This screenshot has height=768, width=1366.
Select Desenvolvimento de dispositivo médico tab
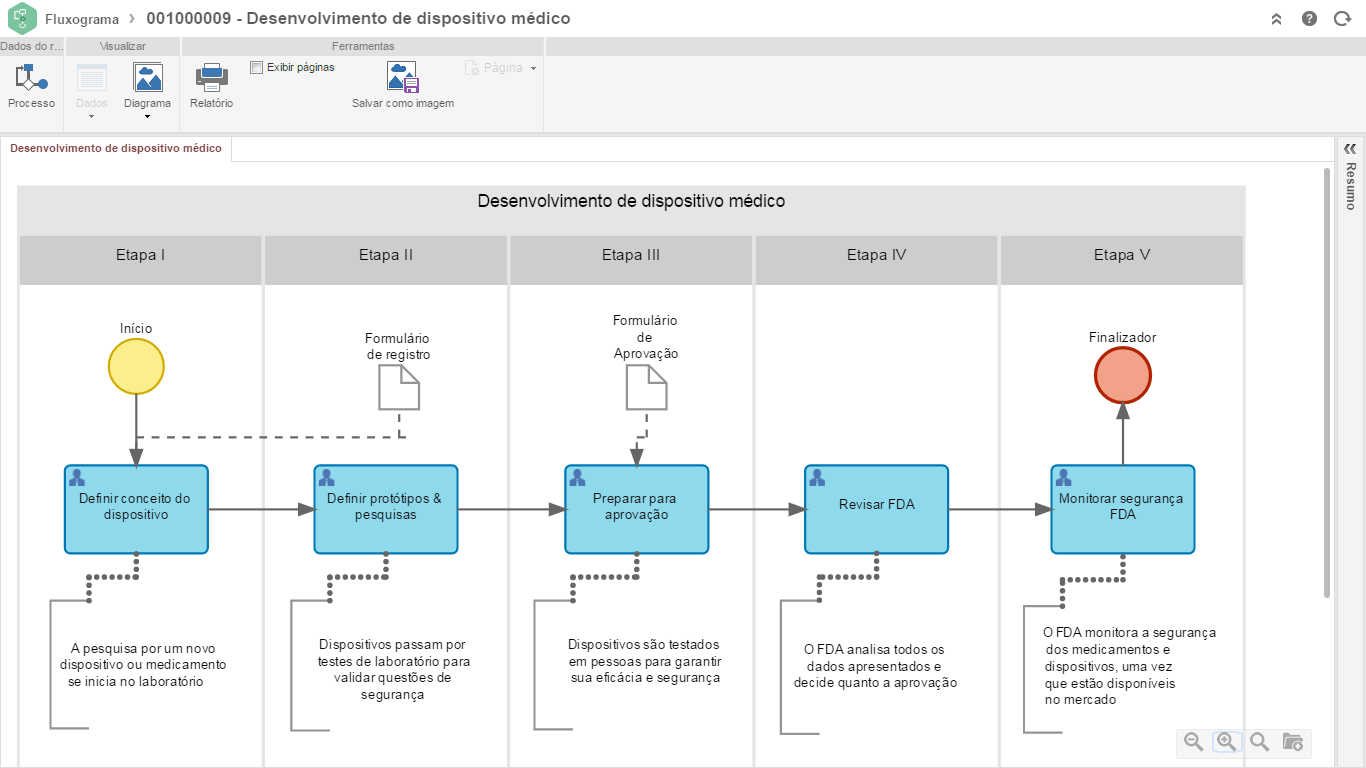coord(116,148)
